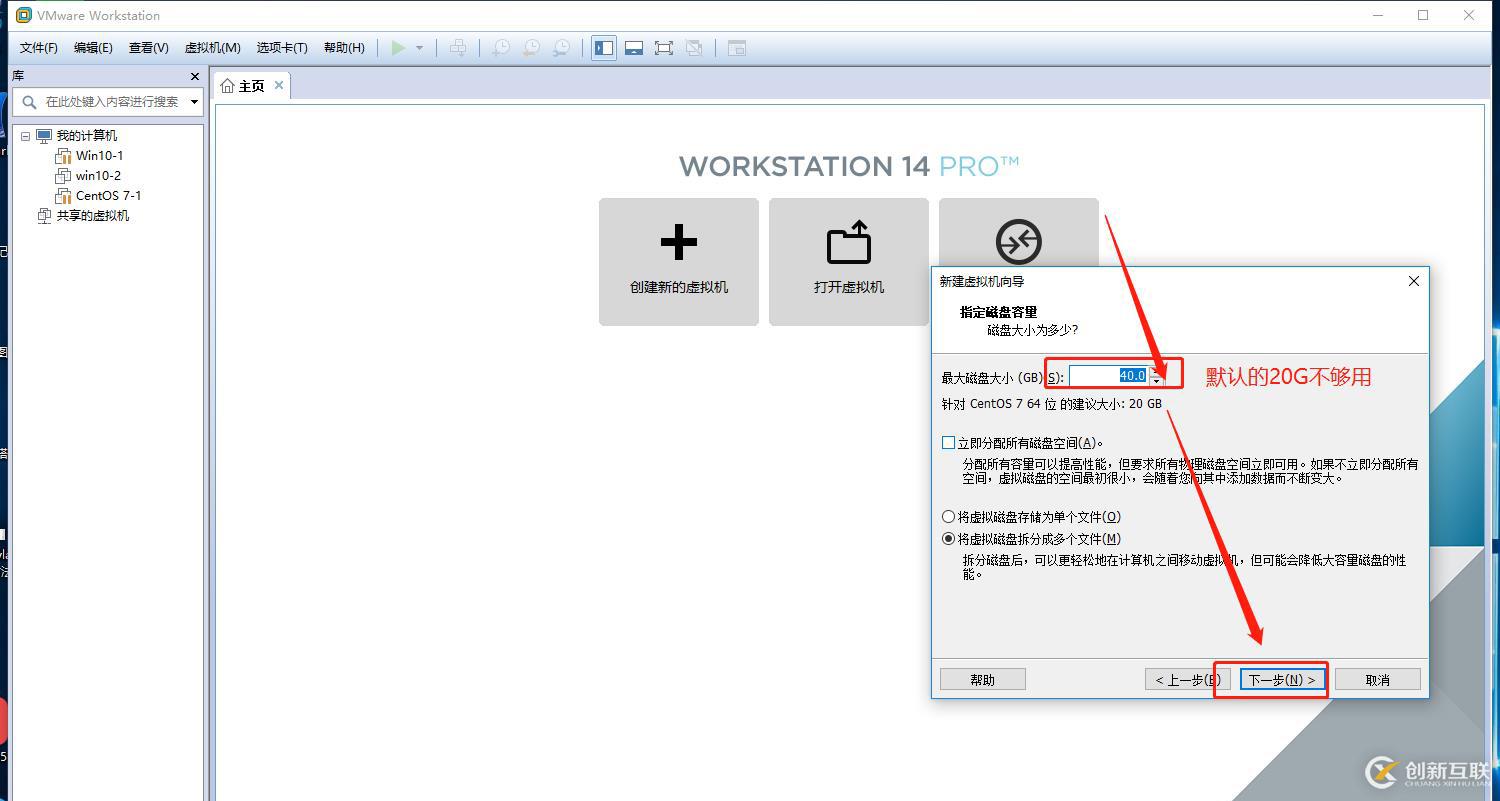Close the 库 library panel
Image resolution: width=1500 pixels, height=801 pixels.
click(x=195, y=76)
